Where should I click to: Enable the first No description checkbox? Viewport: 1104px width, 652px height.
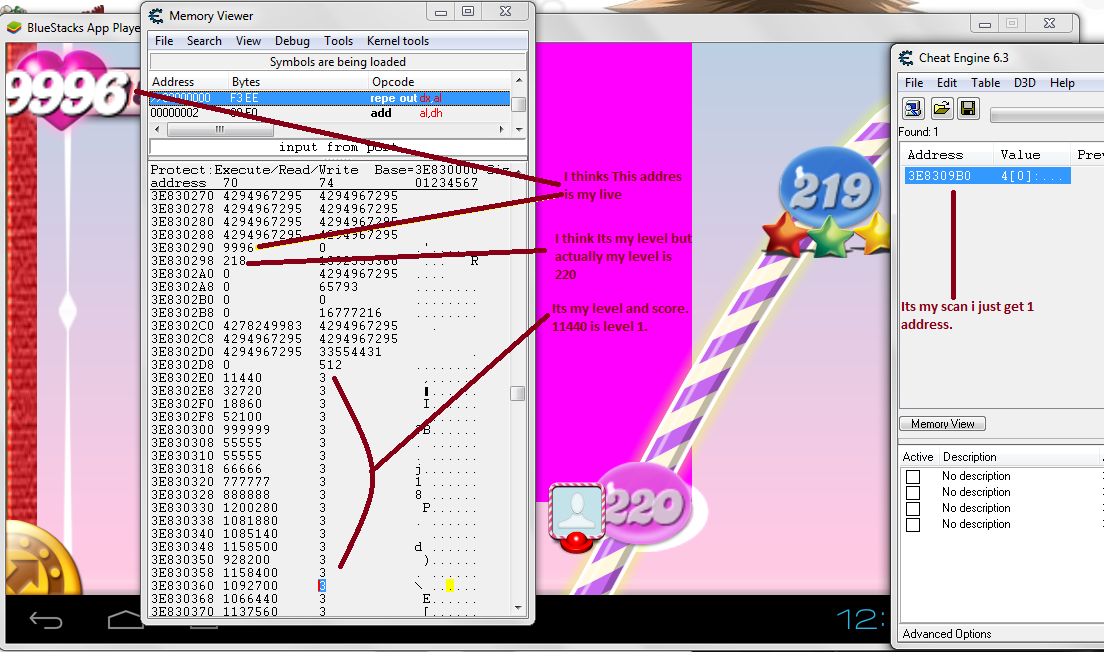(x=913, y=476)
